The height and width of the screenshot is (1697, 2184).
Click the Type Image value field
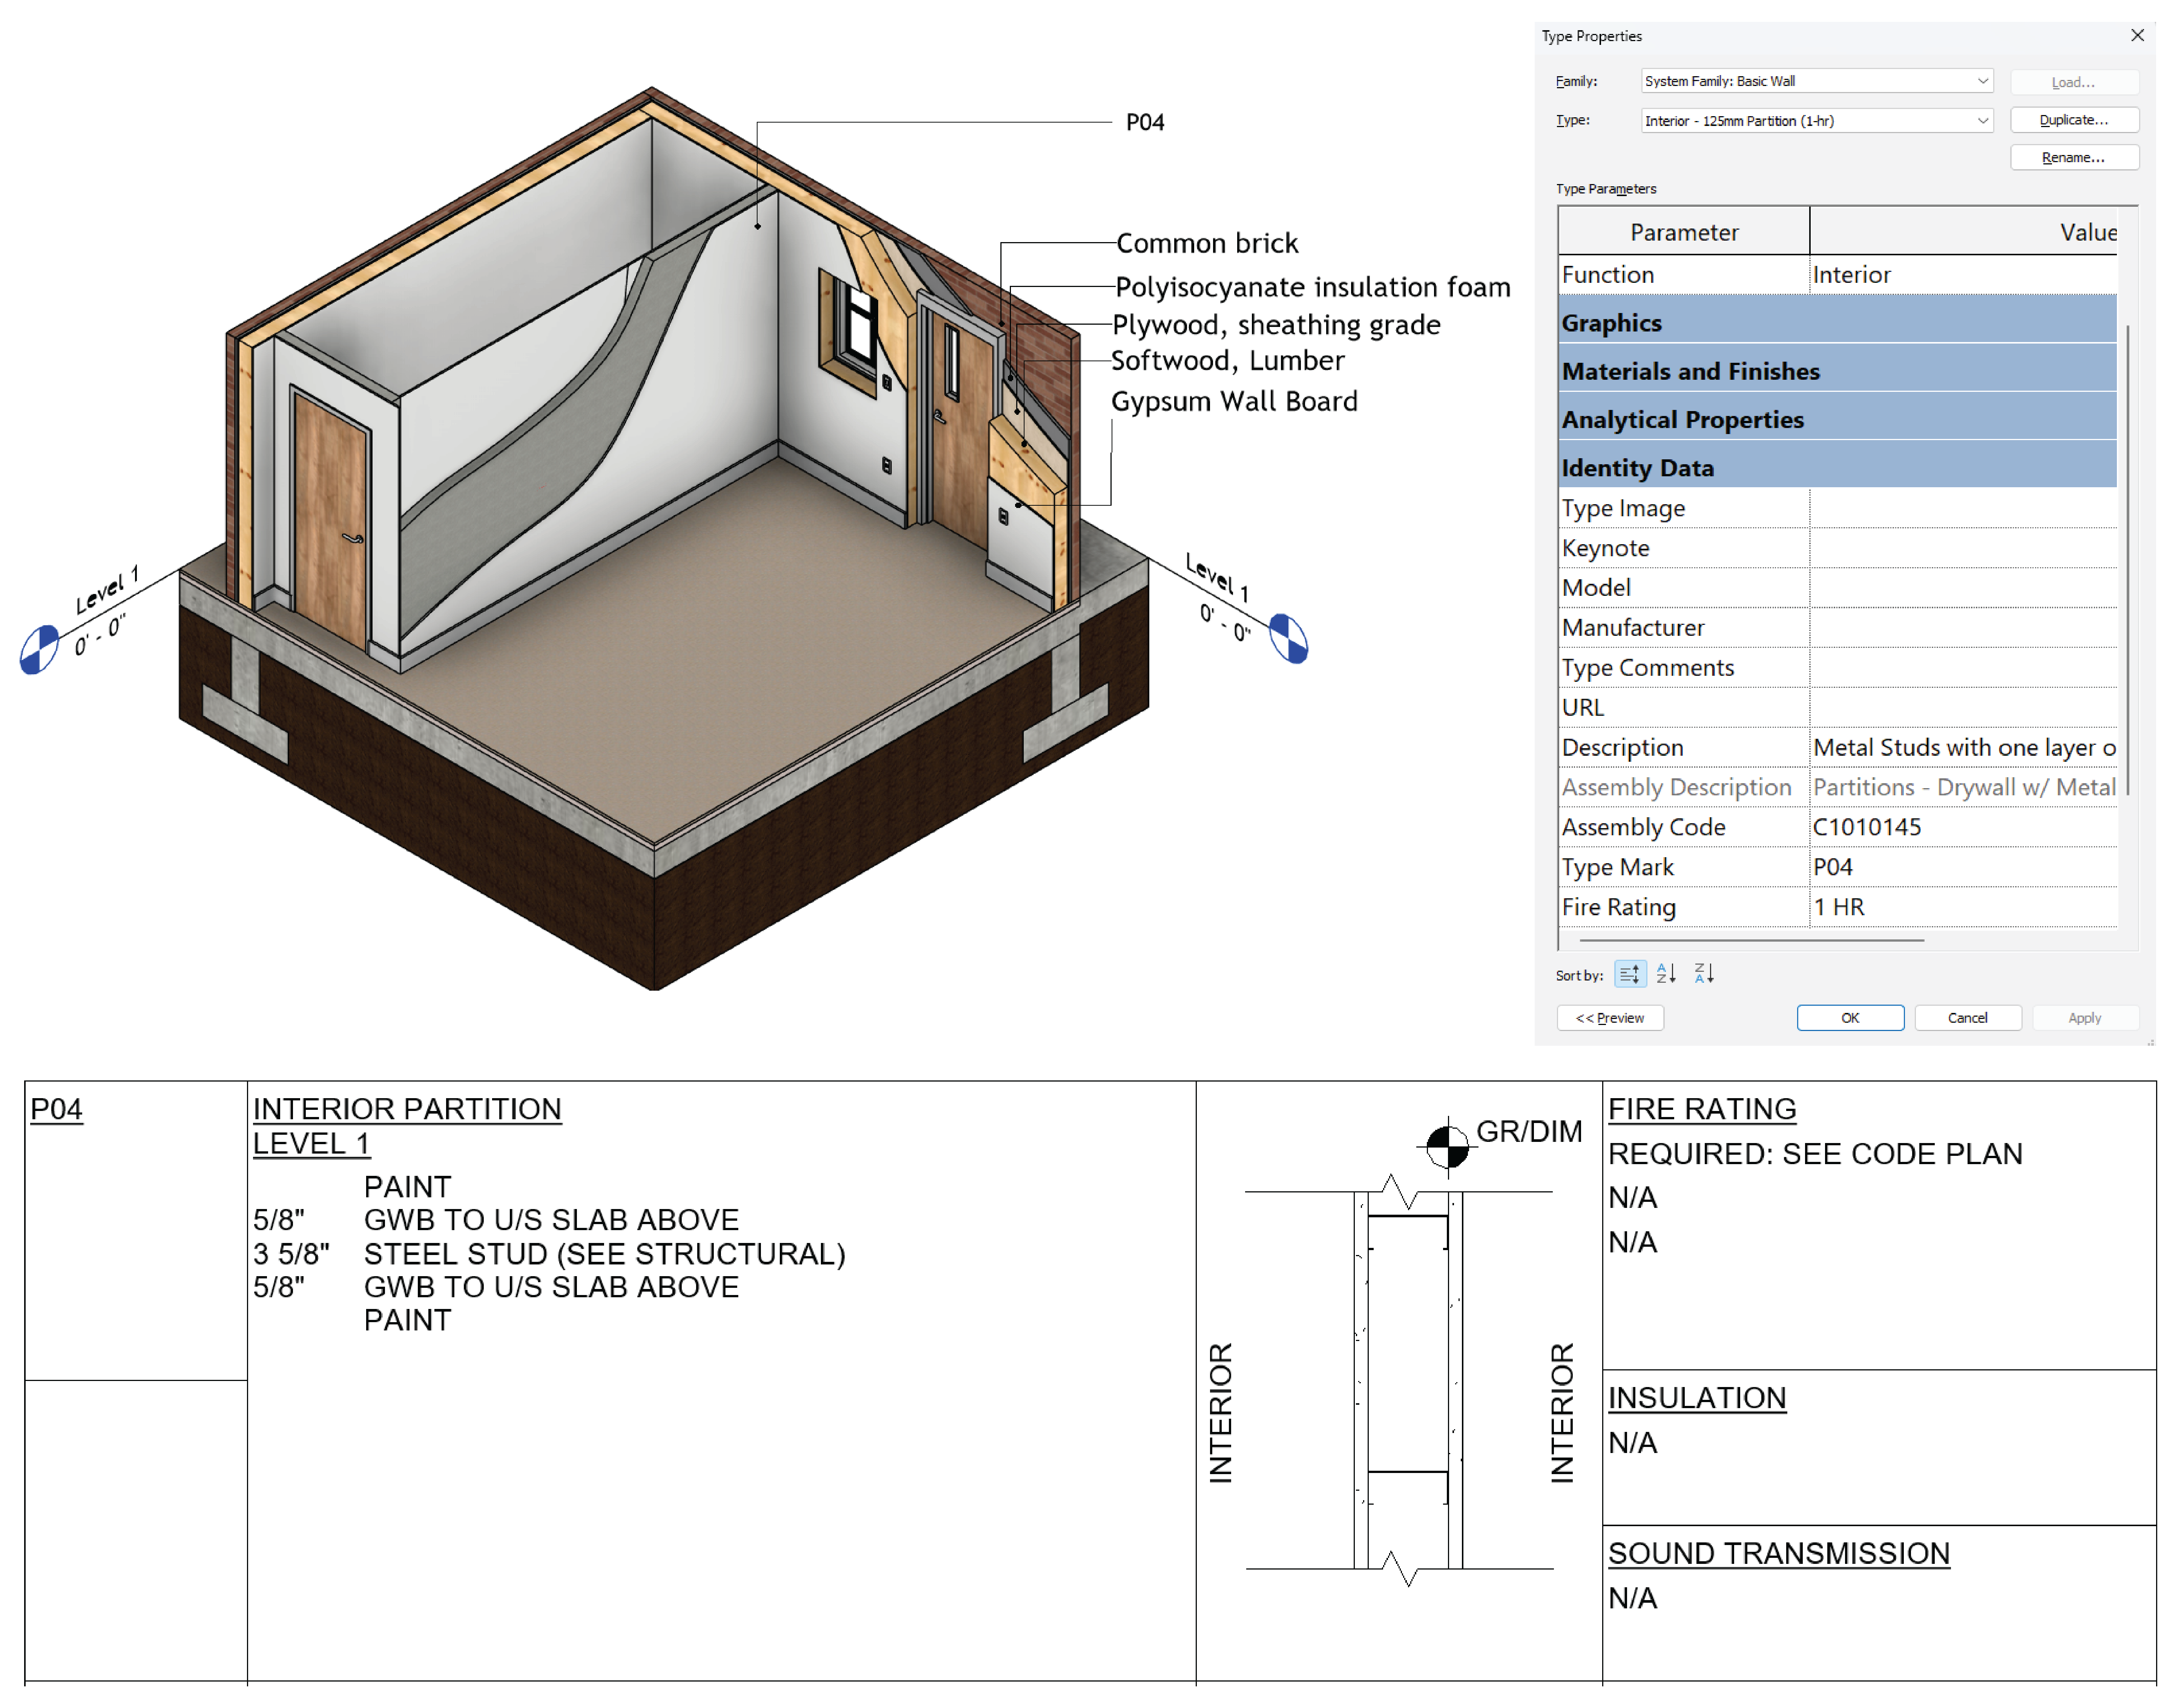(1963, 508)
